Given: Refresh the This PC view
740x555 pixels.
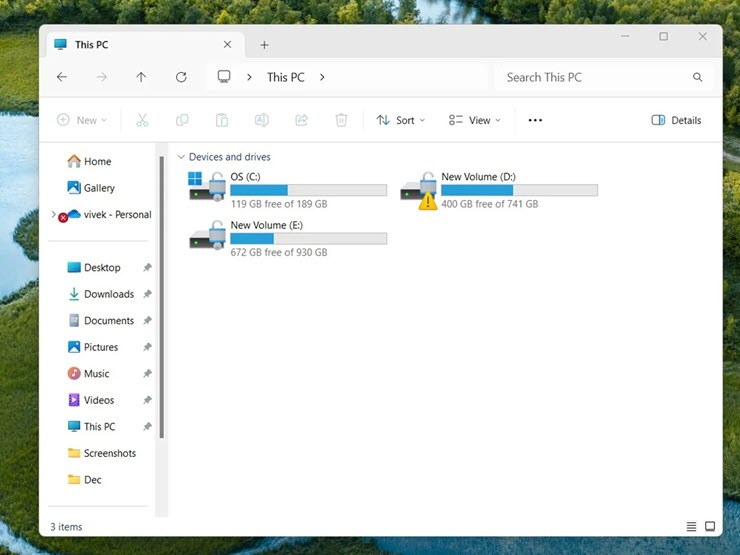Looking at the screenshot, I should tap(181, 77).
